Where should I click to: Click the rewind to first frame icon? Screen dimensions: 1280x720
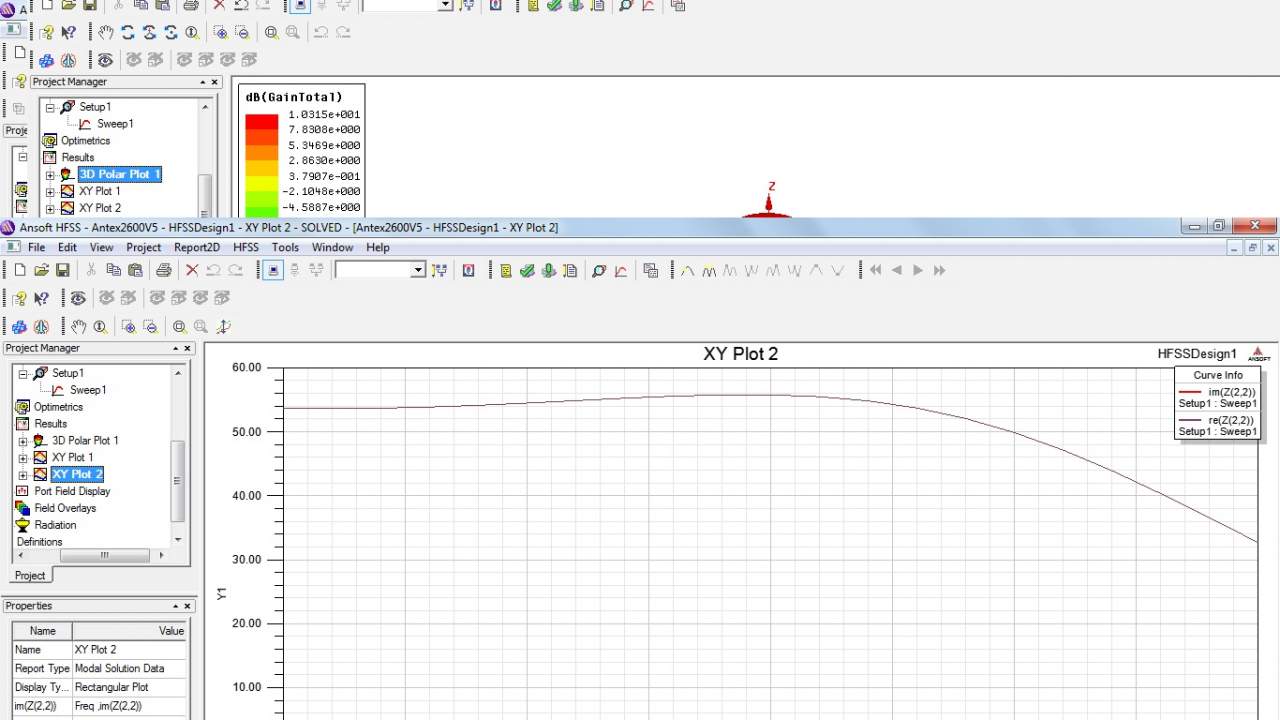[876, 270]
